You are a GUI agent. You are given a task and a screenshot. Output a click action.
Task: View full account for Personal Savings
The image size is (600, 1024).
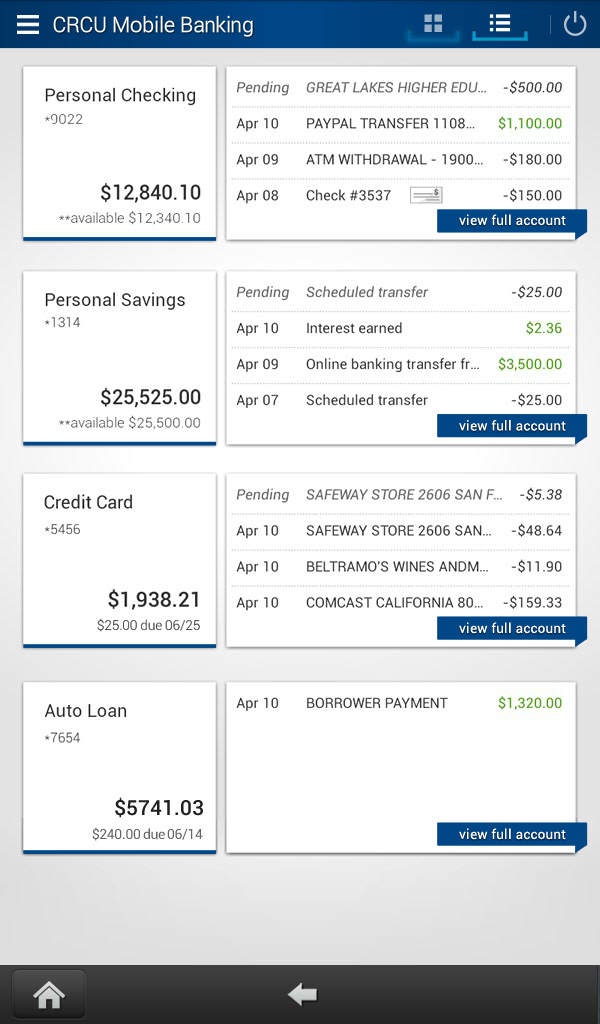(x=511, y=425)
